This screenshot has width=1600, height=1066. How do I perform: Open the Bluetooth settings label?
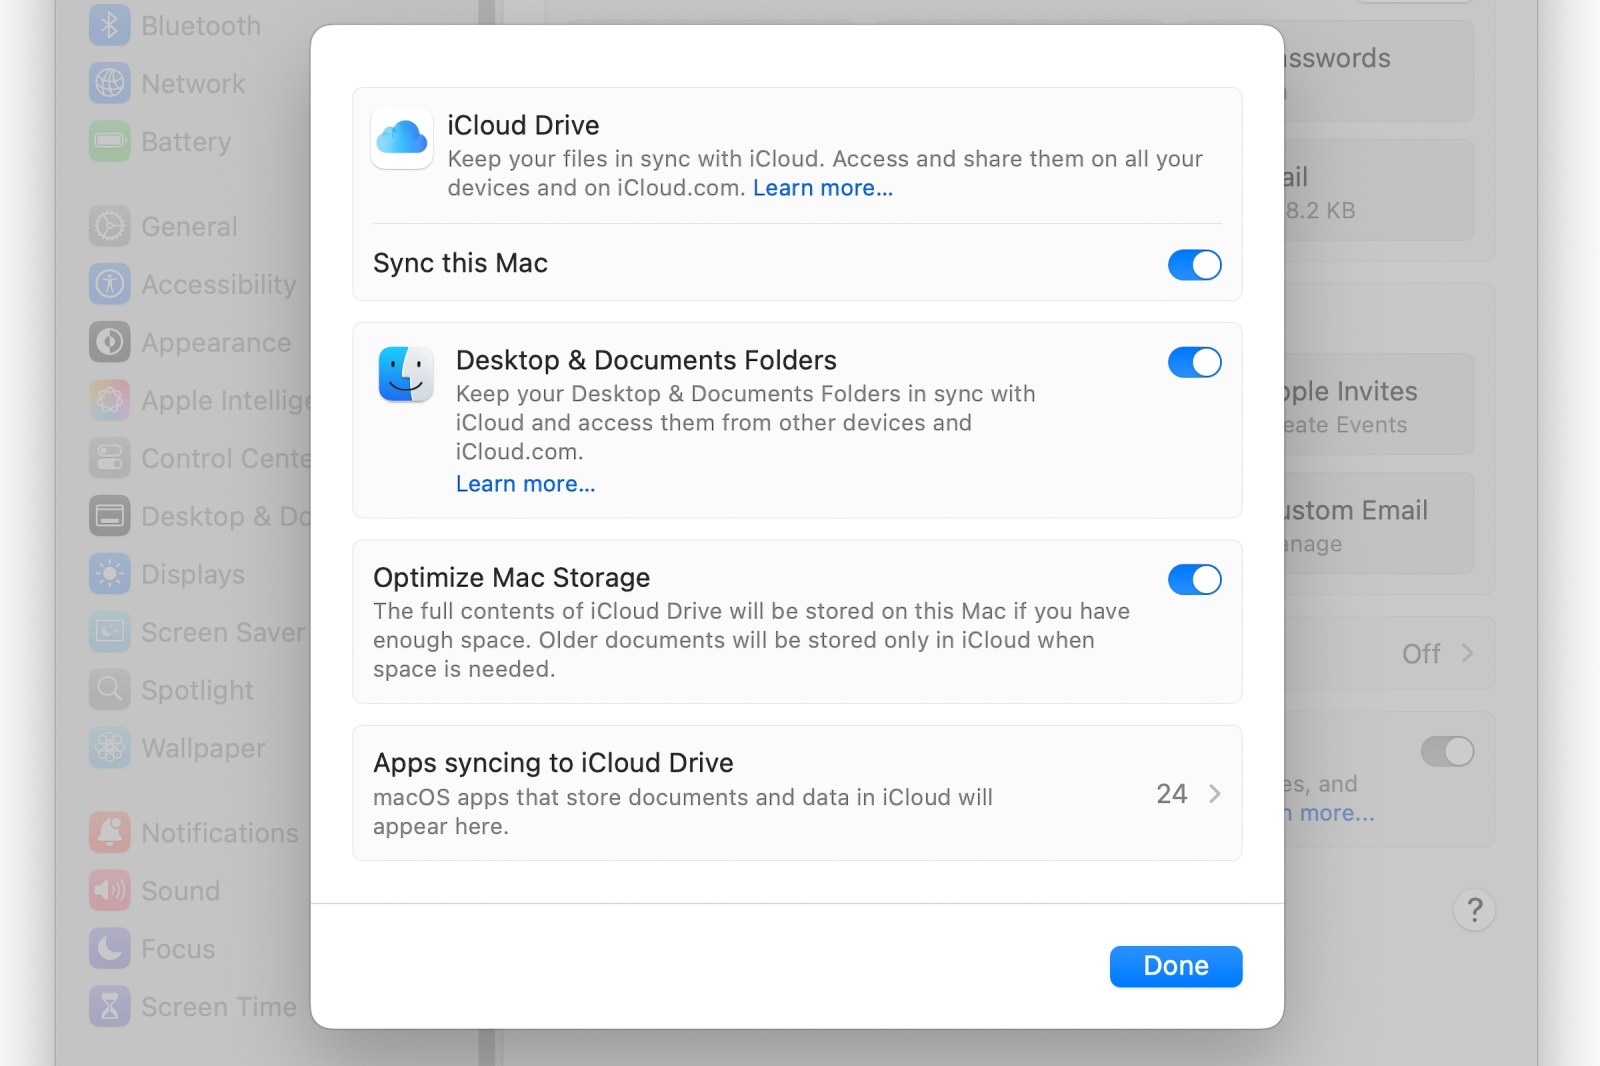pos(201,26)
